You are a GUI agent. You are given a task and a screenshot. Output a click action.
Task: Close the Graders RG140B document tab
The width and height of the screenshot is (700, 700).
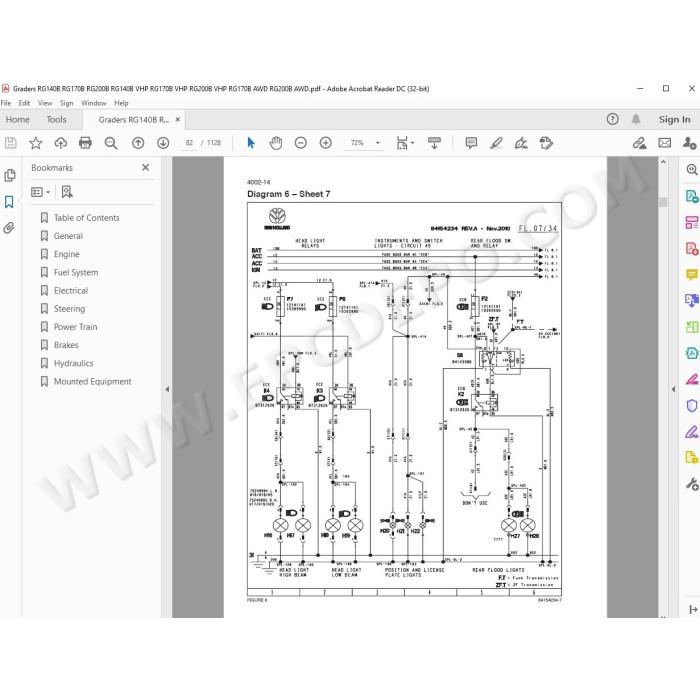(x=178, y=120)
